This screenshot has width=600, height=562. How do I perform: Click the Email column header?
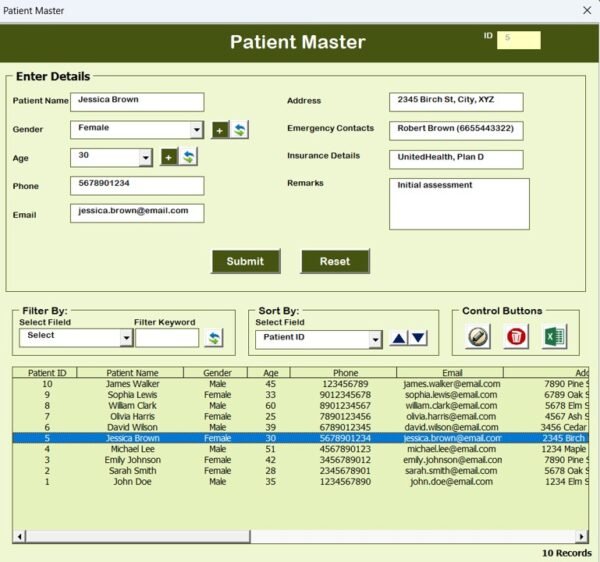(450, 373)
